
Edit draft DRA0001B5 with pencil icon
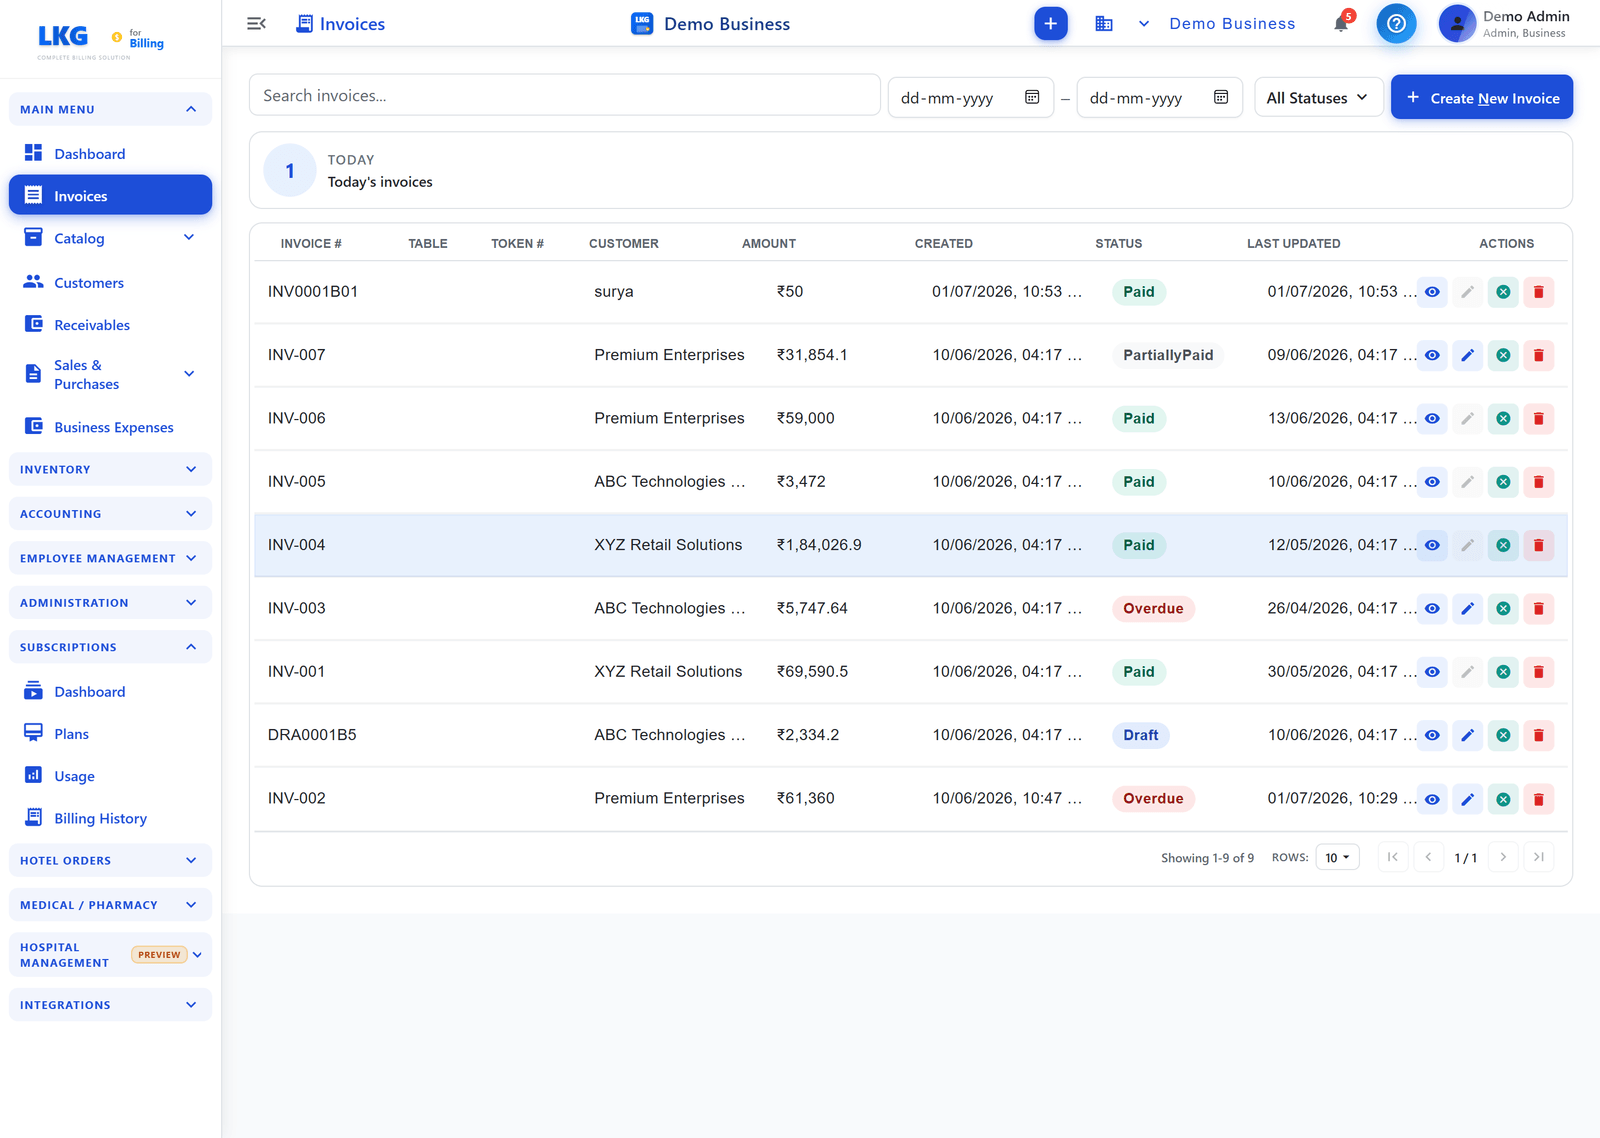pos(1467,735)
